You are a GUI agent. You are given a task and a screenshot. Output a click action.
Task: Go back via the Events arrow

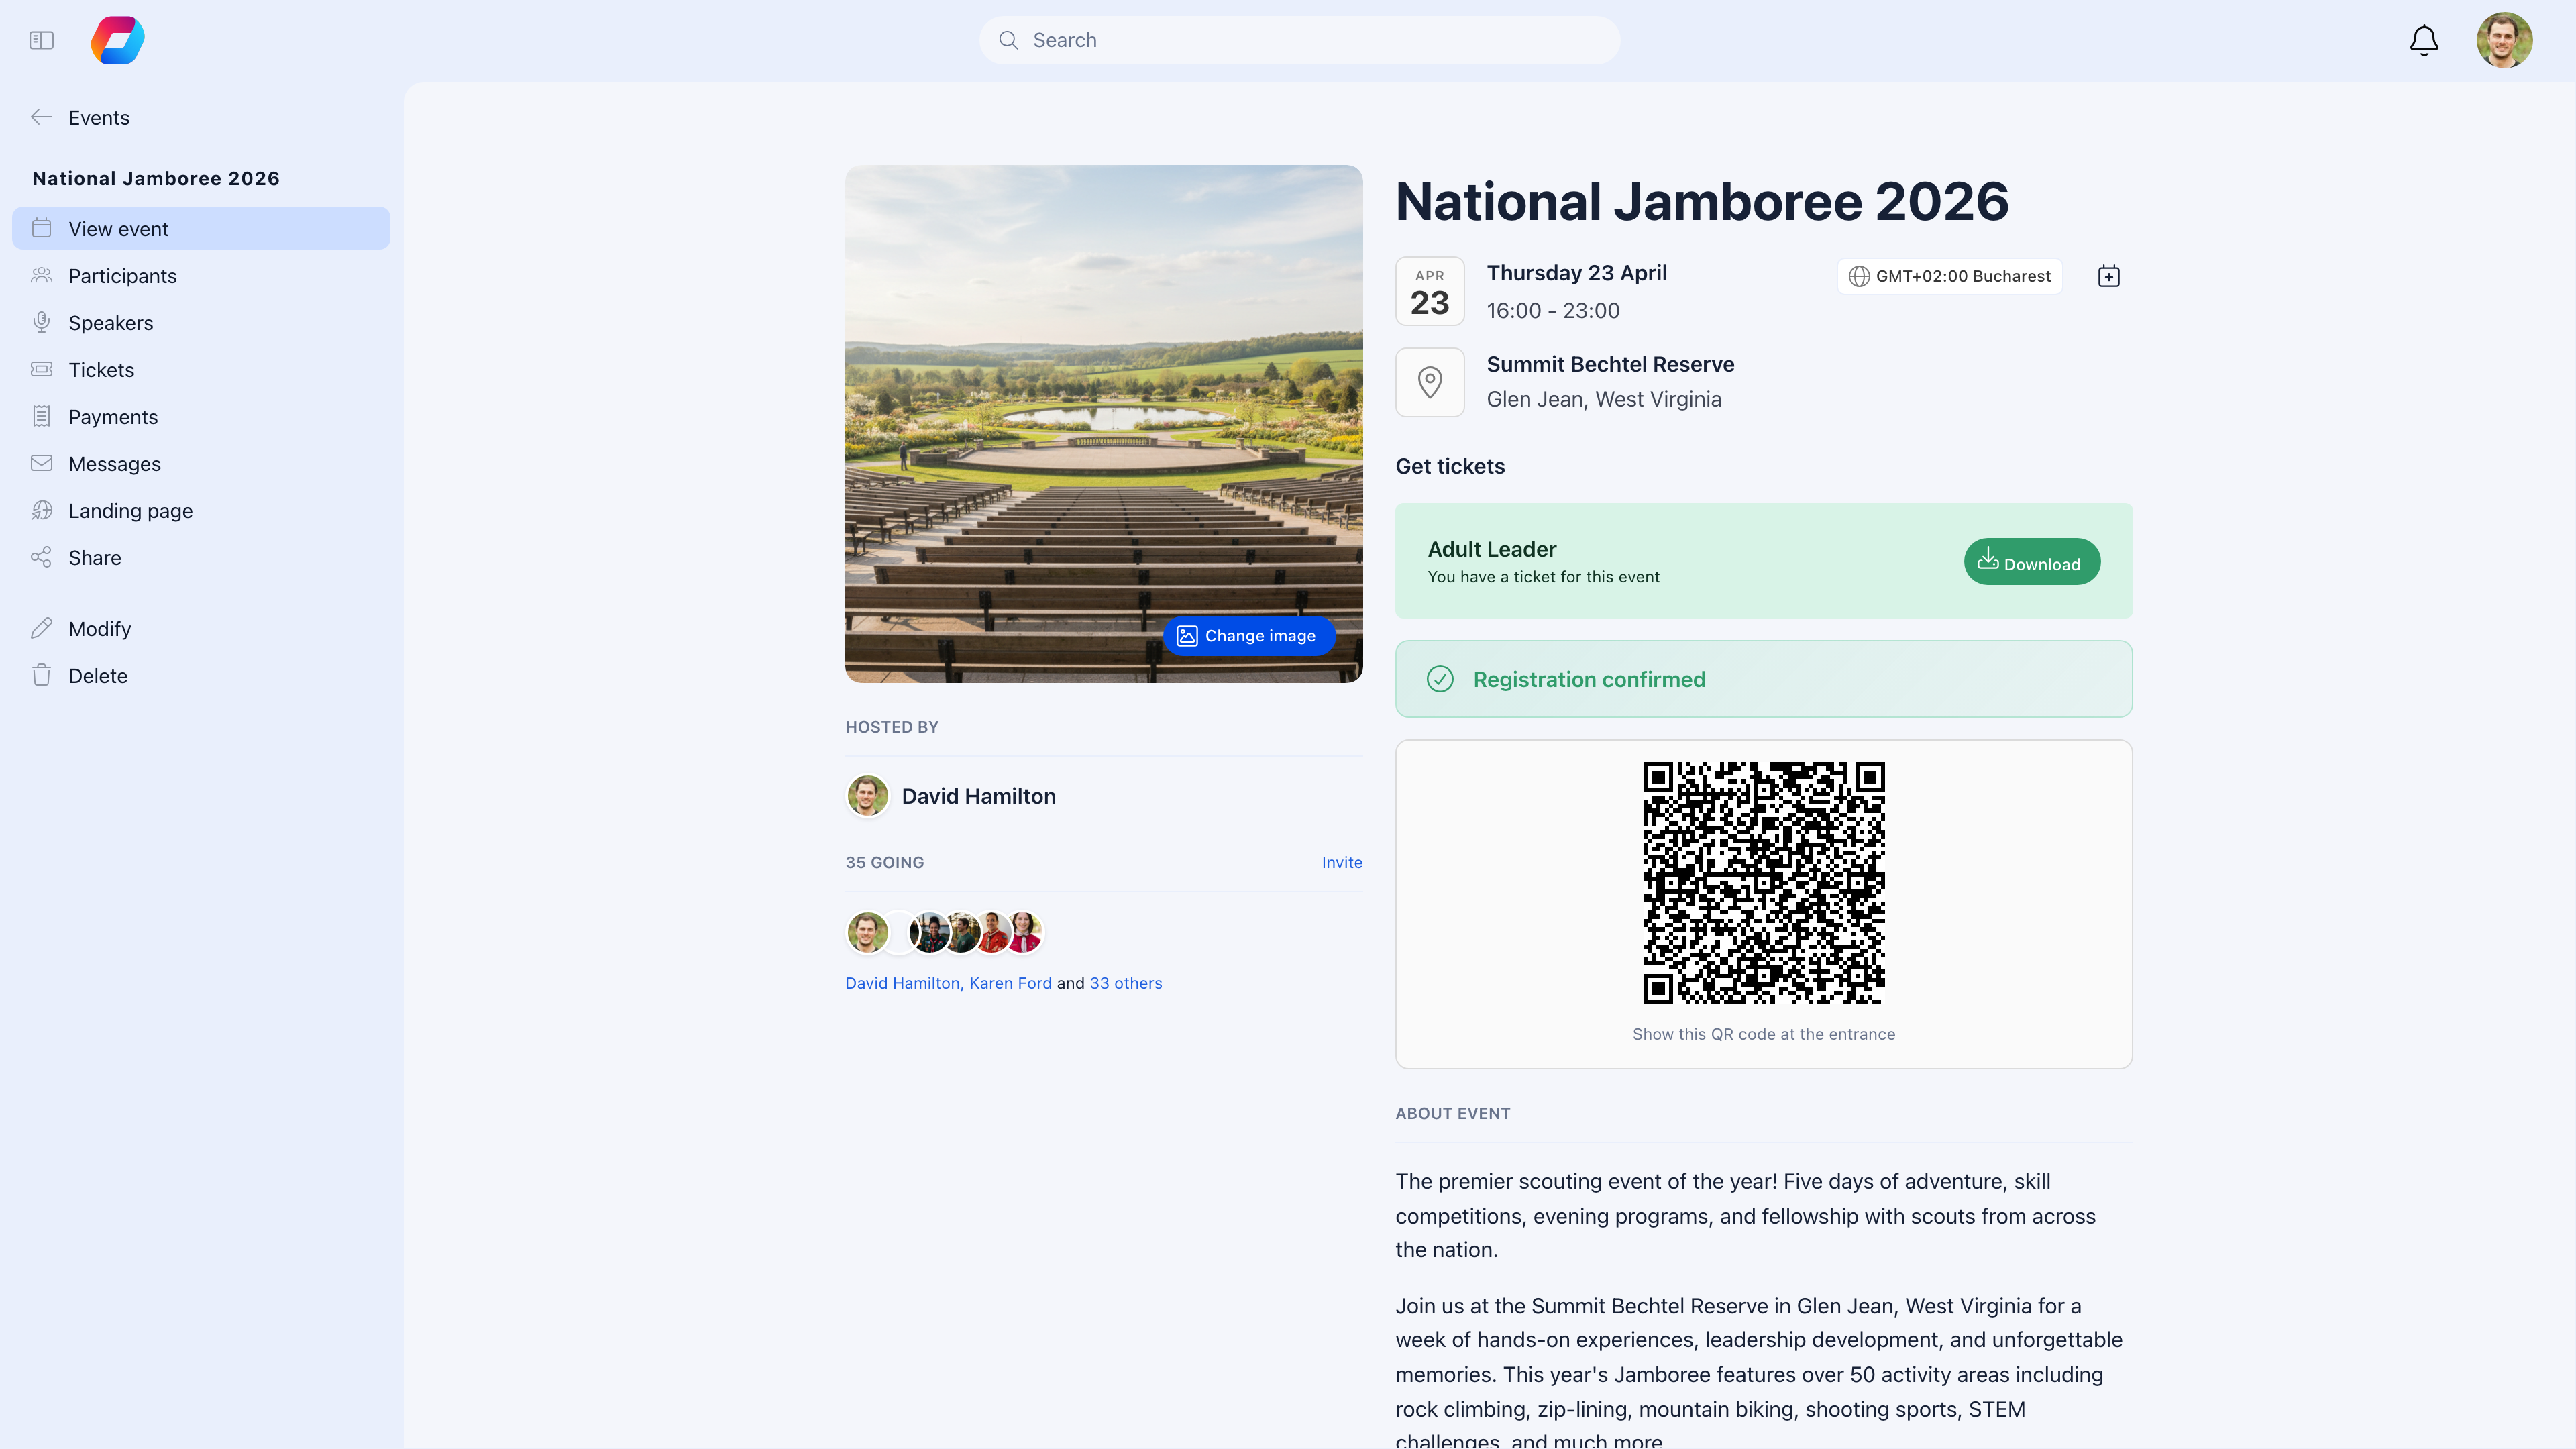[x=43, y=117]
